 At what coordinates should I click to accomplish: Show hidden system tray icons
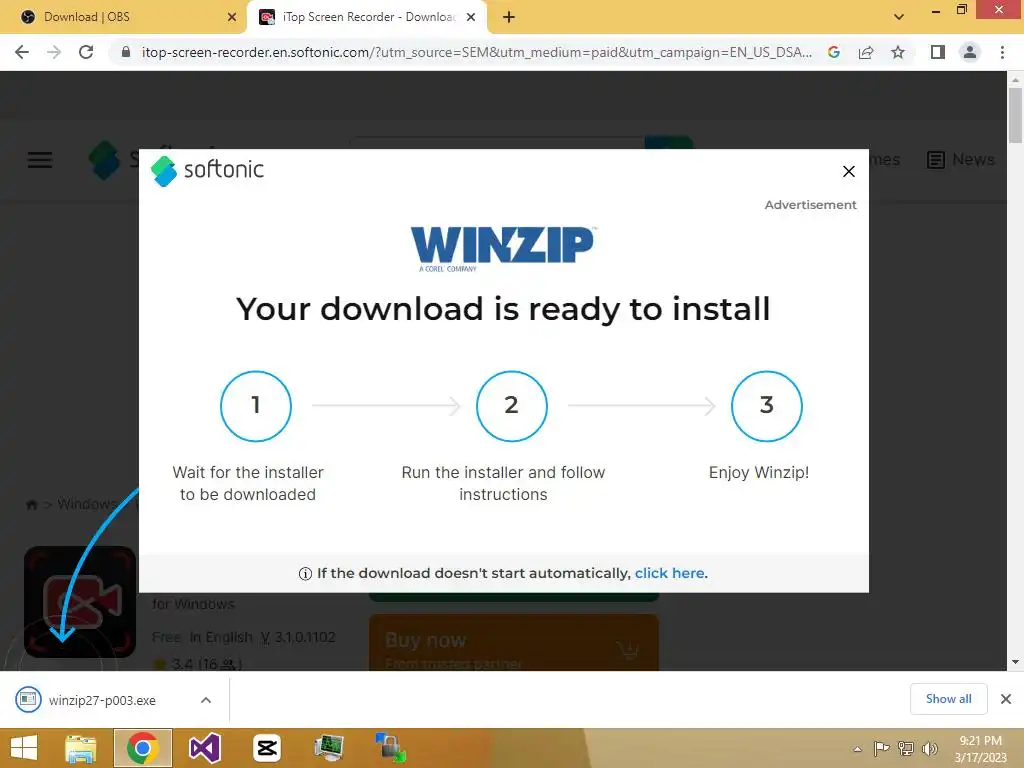(x=857, y=749)
